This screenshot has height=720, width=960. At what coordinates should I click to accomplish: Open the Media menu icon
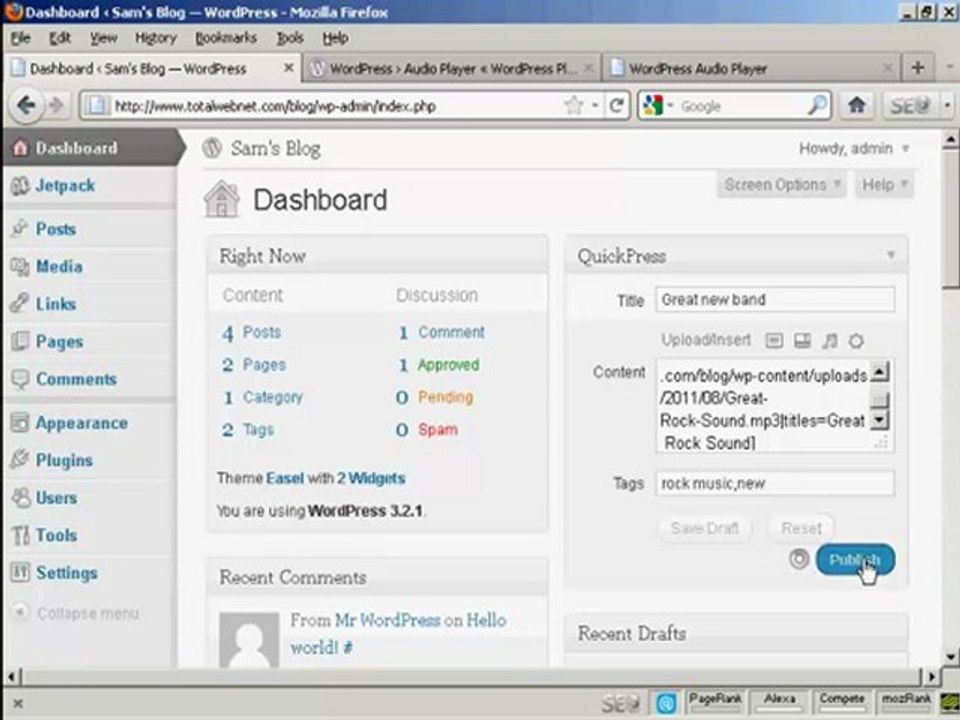20,266
